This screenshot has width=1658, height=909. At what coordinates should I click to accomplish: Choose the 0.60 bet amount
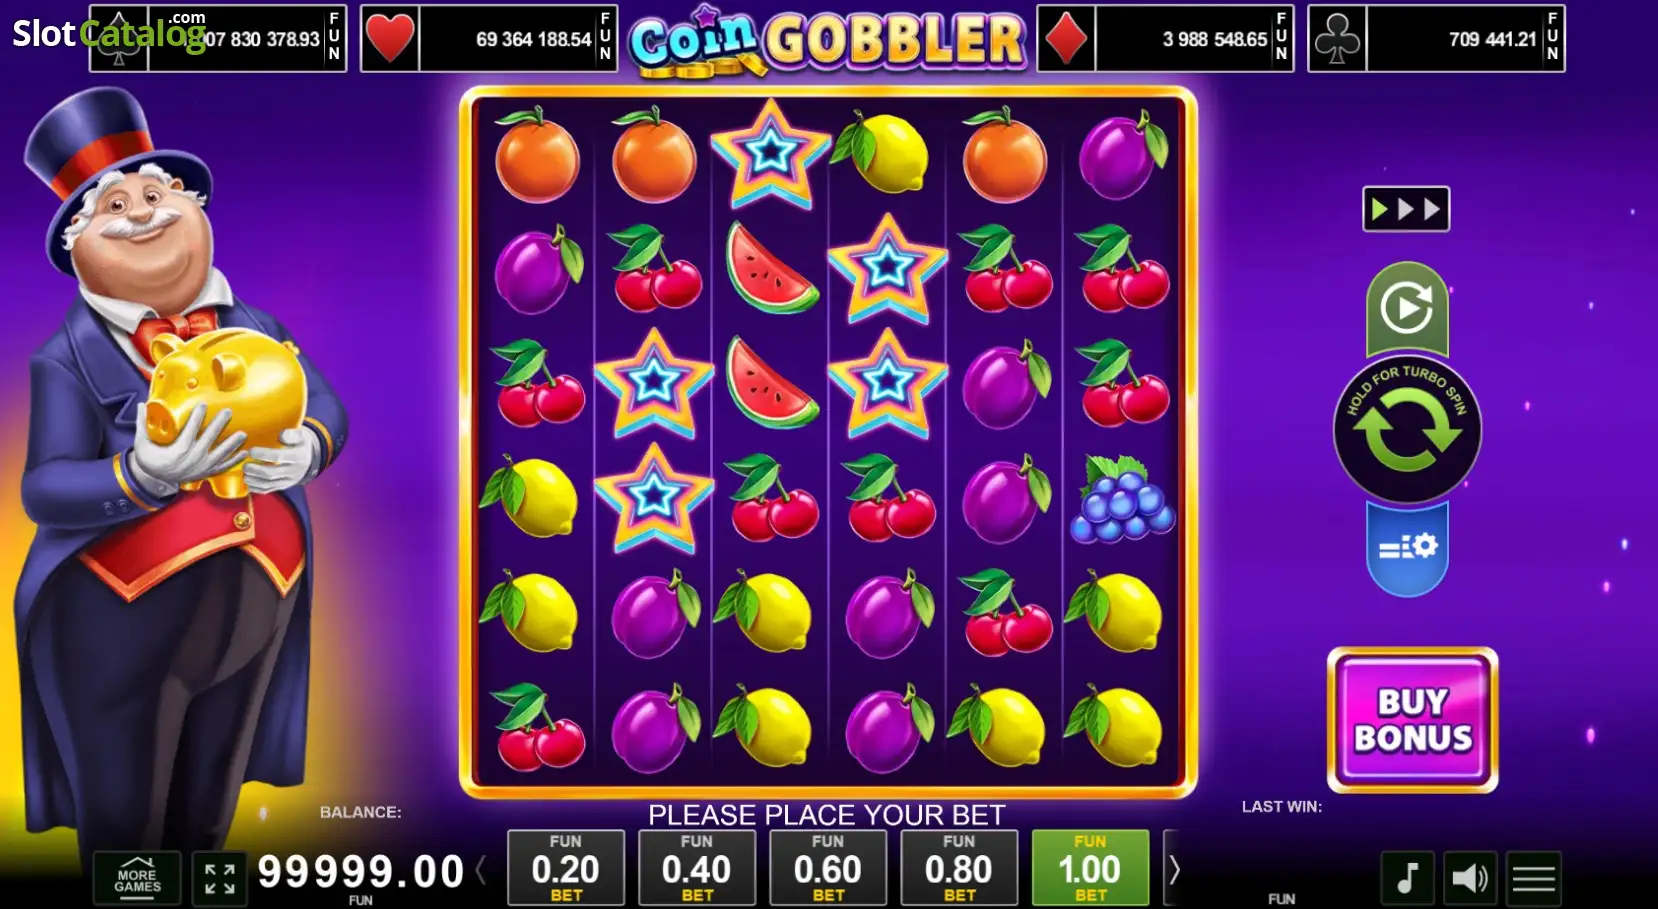pyautogui.click(x=828, y=868)
